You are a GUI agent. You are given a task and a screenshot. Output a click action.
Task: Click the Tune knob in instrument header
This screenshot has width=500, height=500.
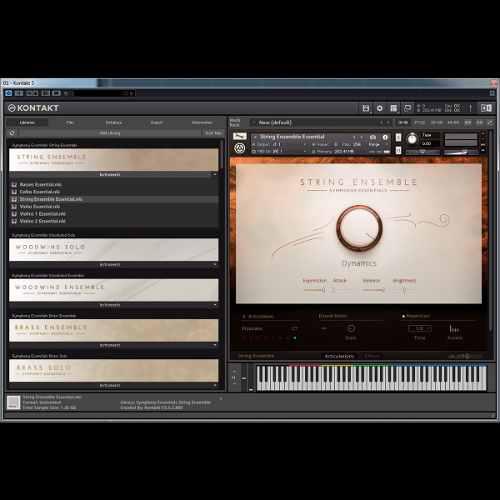tap(412, 139)
